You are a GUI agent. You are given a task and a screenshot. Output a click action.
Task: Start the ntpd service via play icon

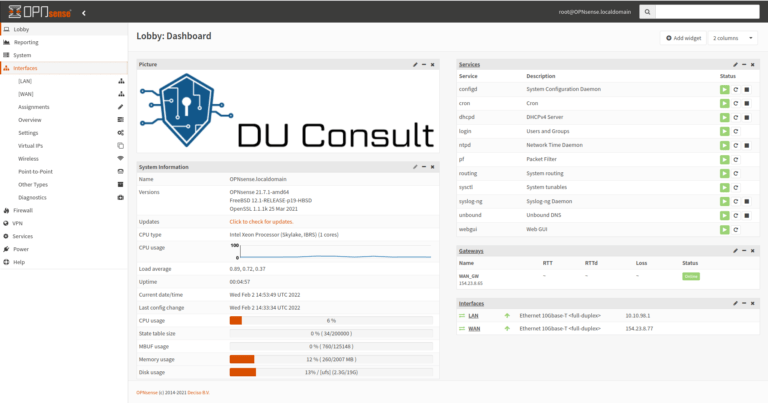tap(724, 145)
